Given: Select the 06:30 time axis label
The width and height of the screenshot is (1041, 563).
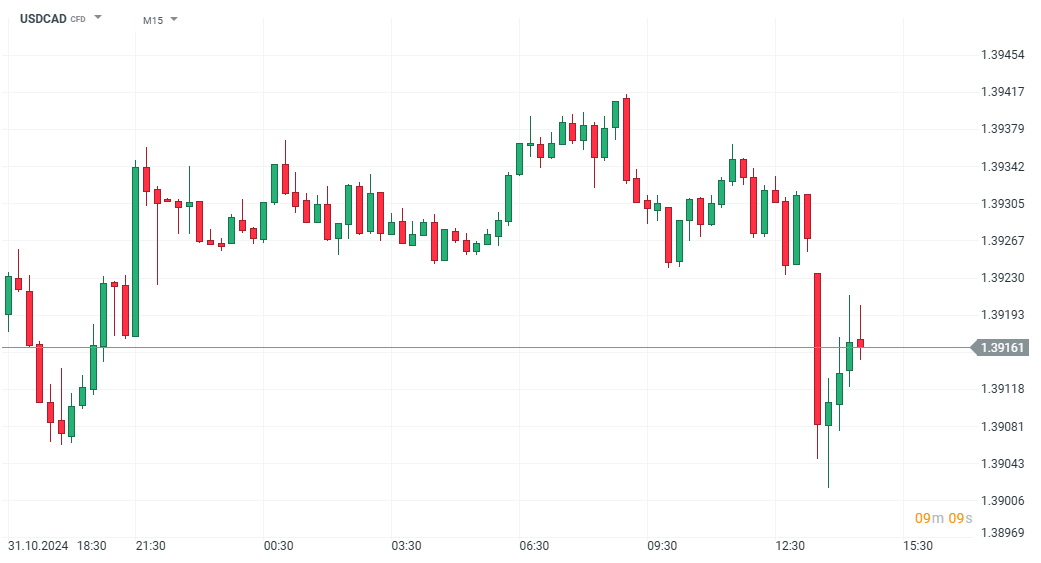Looking at the screenshot, I should 534,546.
